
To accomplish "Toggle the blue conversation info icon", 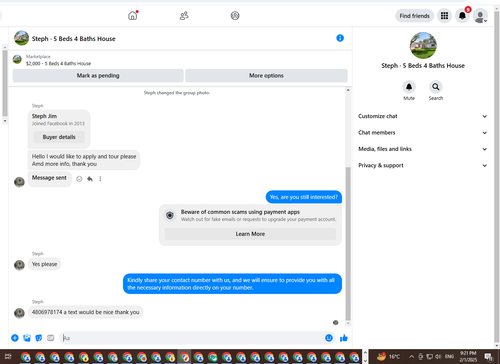I will [340, 38].
